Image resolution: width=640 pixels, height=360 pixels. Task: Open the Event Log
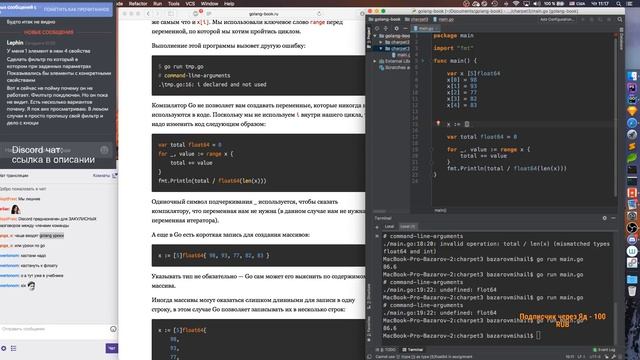[604, 350]
